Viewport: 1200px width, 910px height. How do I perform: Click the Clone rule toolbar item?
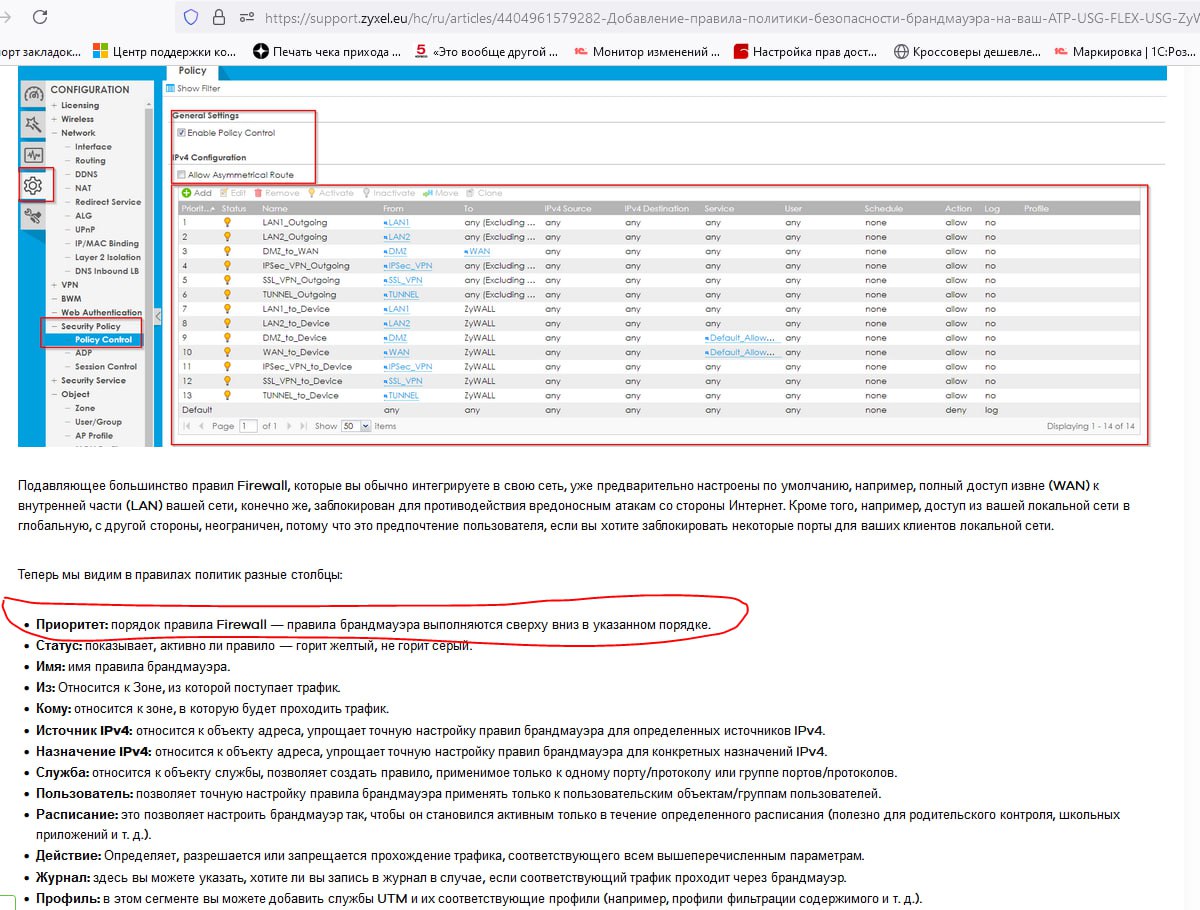[x=484, y=193]
